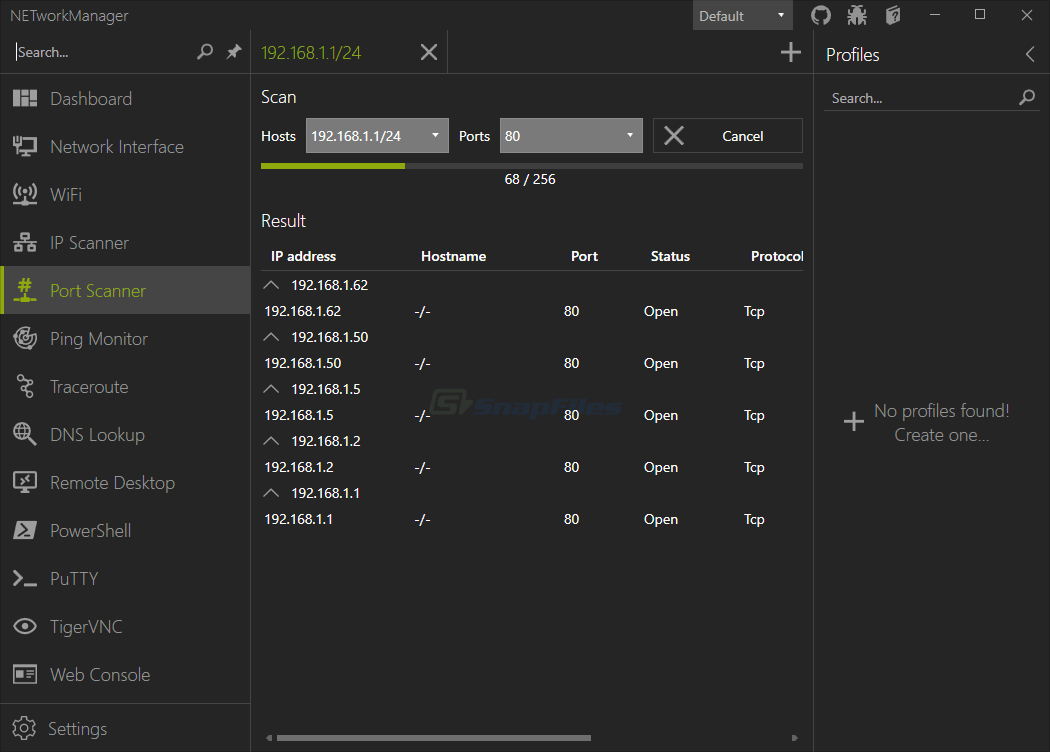Sort by Protocol column header

777,256
